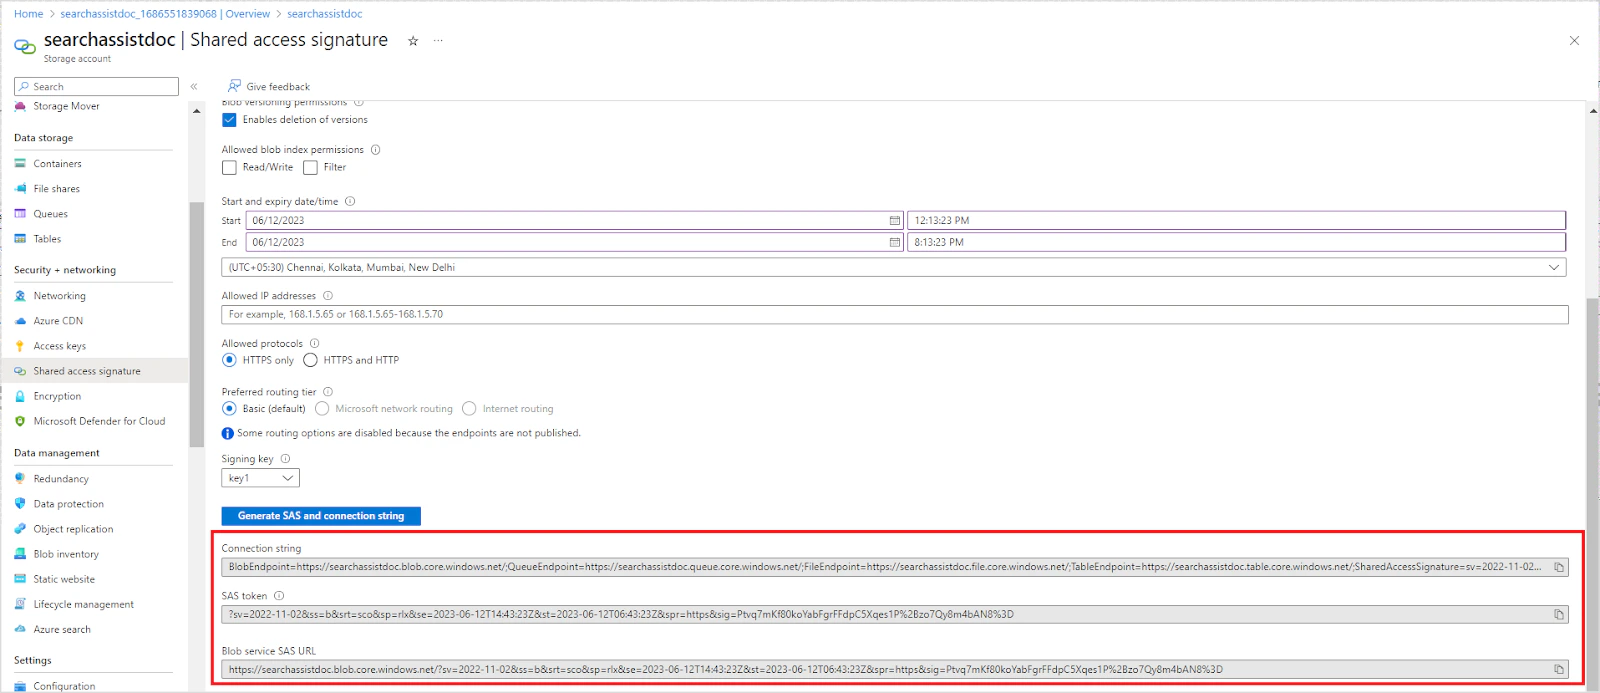Click the Networking icon in sidebar
This screenshot has width=1600, height=693.
(20, 296)
